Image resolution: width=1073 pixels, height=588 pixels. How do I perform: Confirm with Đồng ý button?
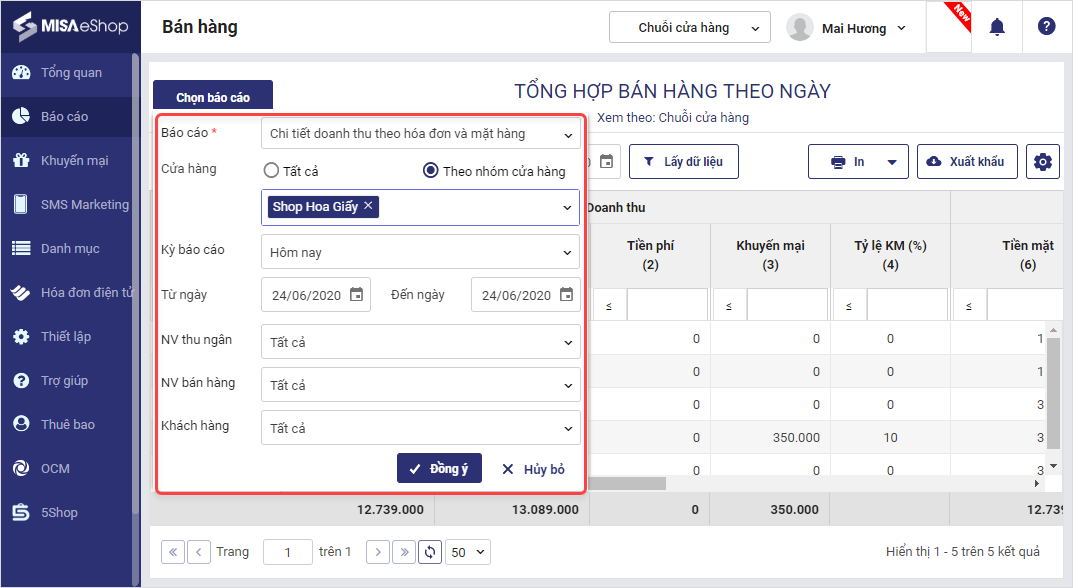click(439, 468)
